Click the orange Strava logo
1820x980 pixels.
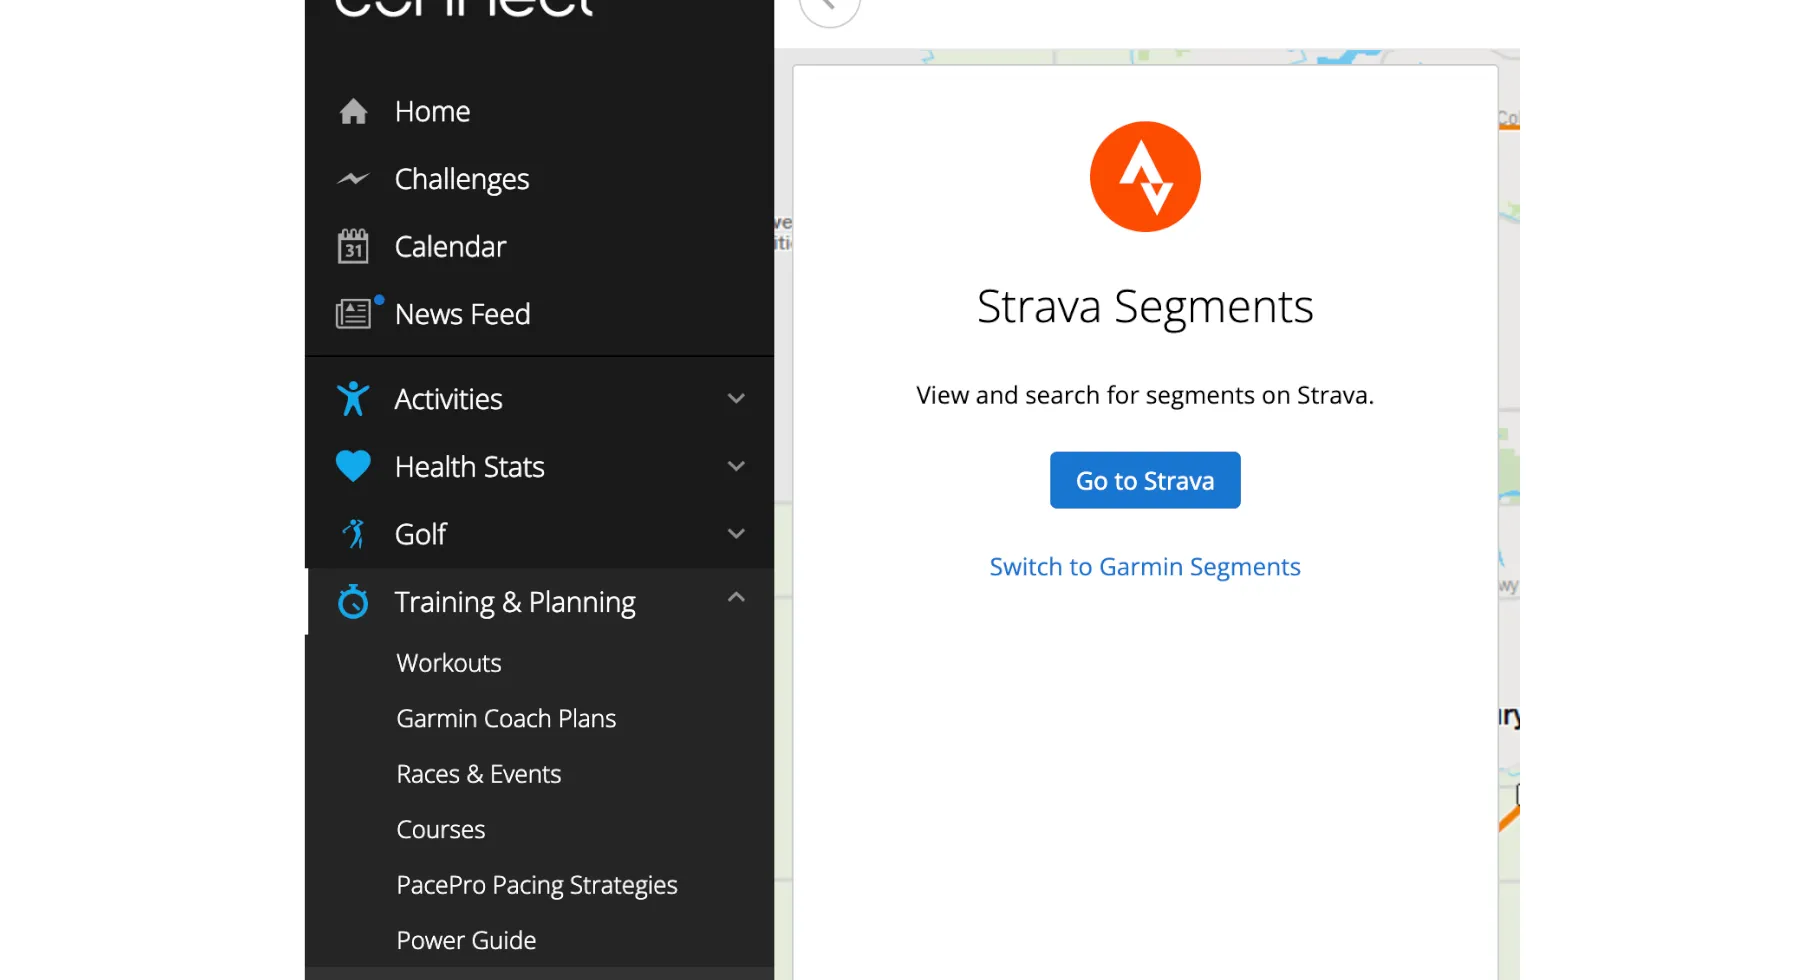(1145, 176)
